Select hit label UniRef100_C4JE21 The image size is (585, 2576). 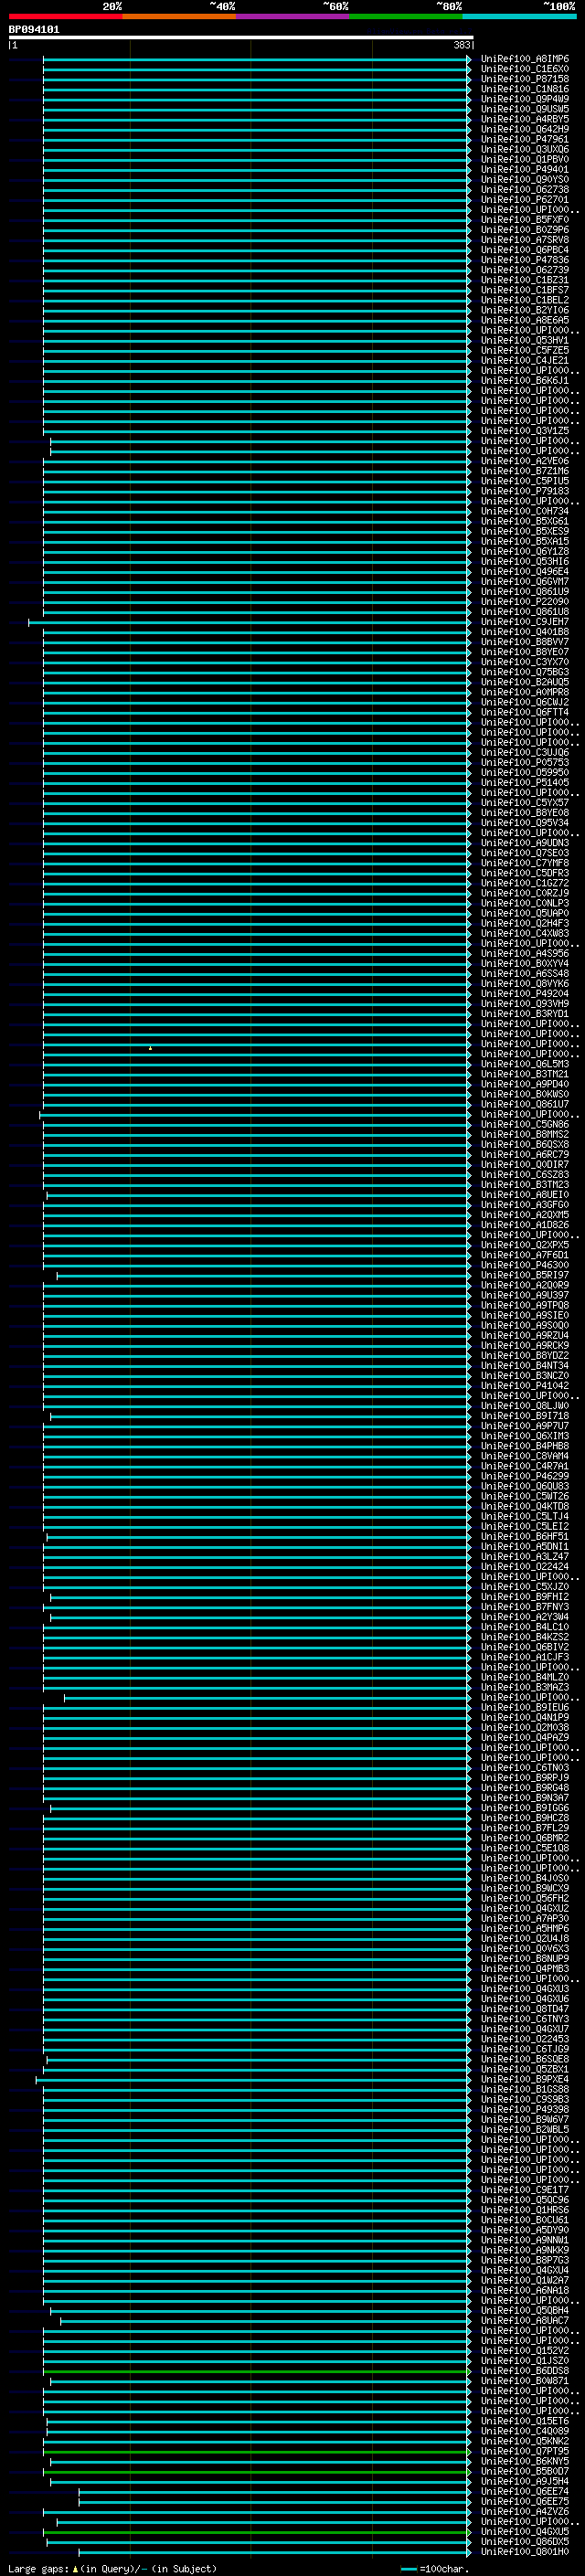(x=524, y=361)
